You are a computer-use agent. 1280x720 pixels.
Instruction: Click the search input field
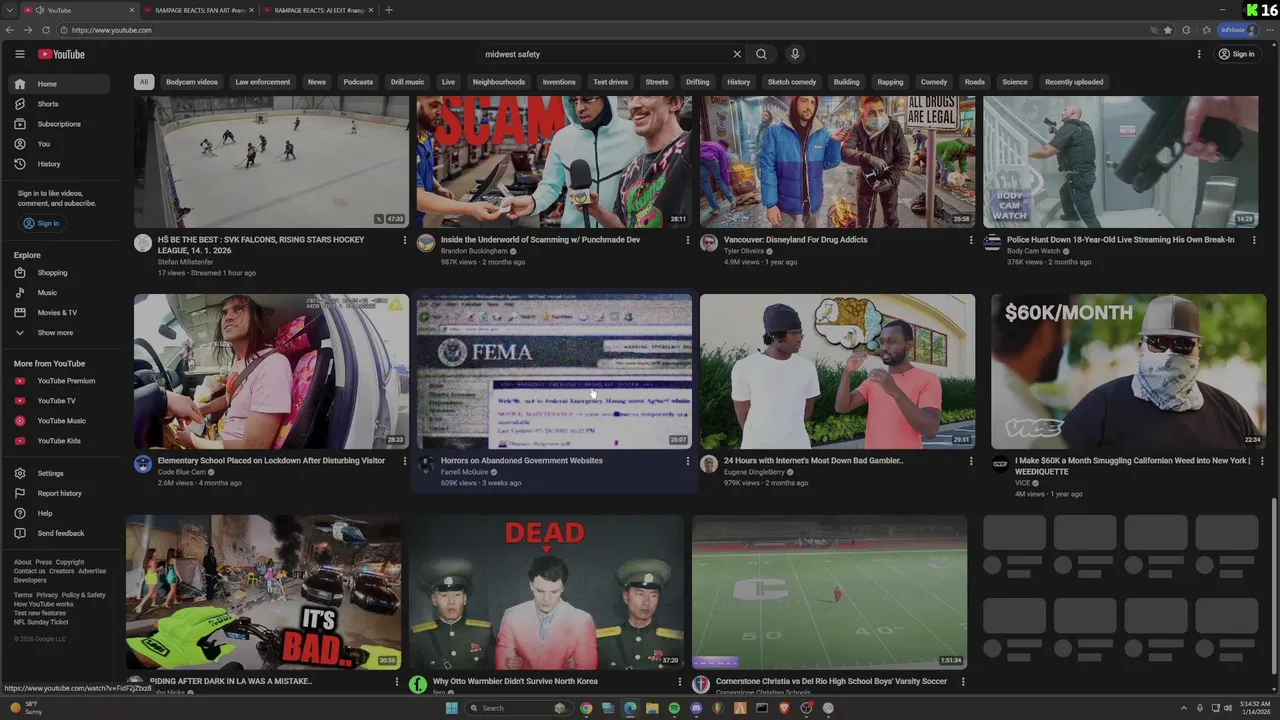tap(605, 54)
